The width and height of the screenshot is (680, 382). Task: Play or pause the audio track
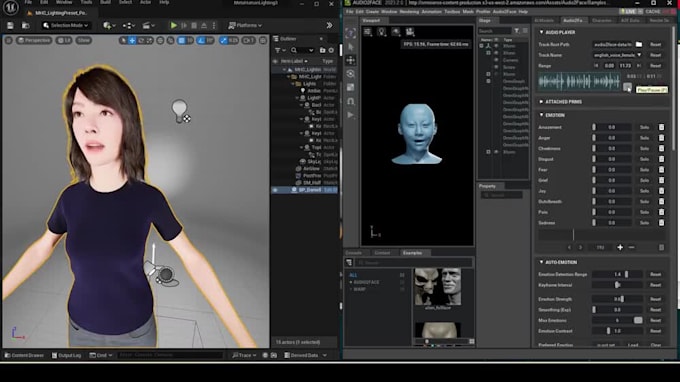[628, 87]
